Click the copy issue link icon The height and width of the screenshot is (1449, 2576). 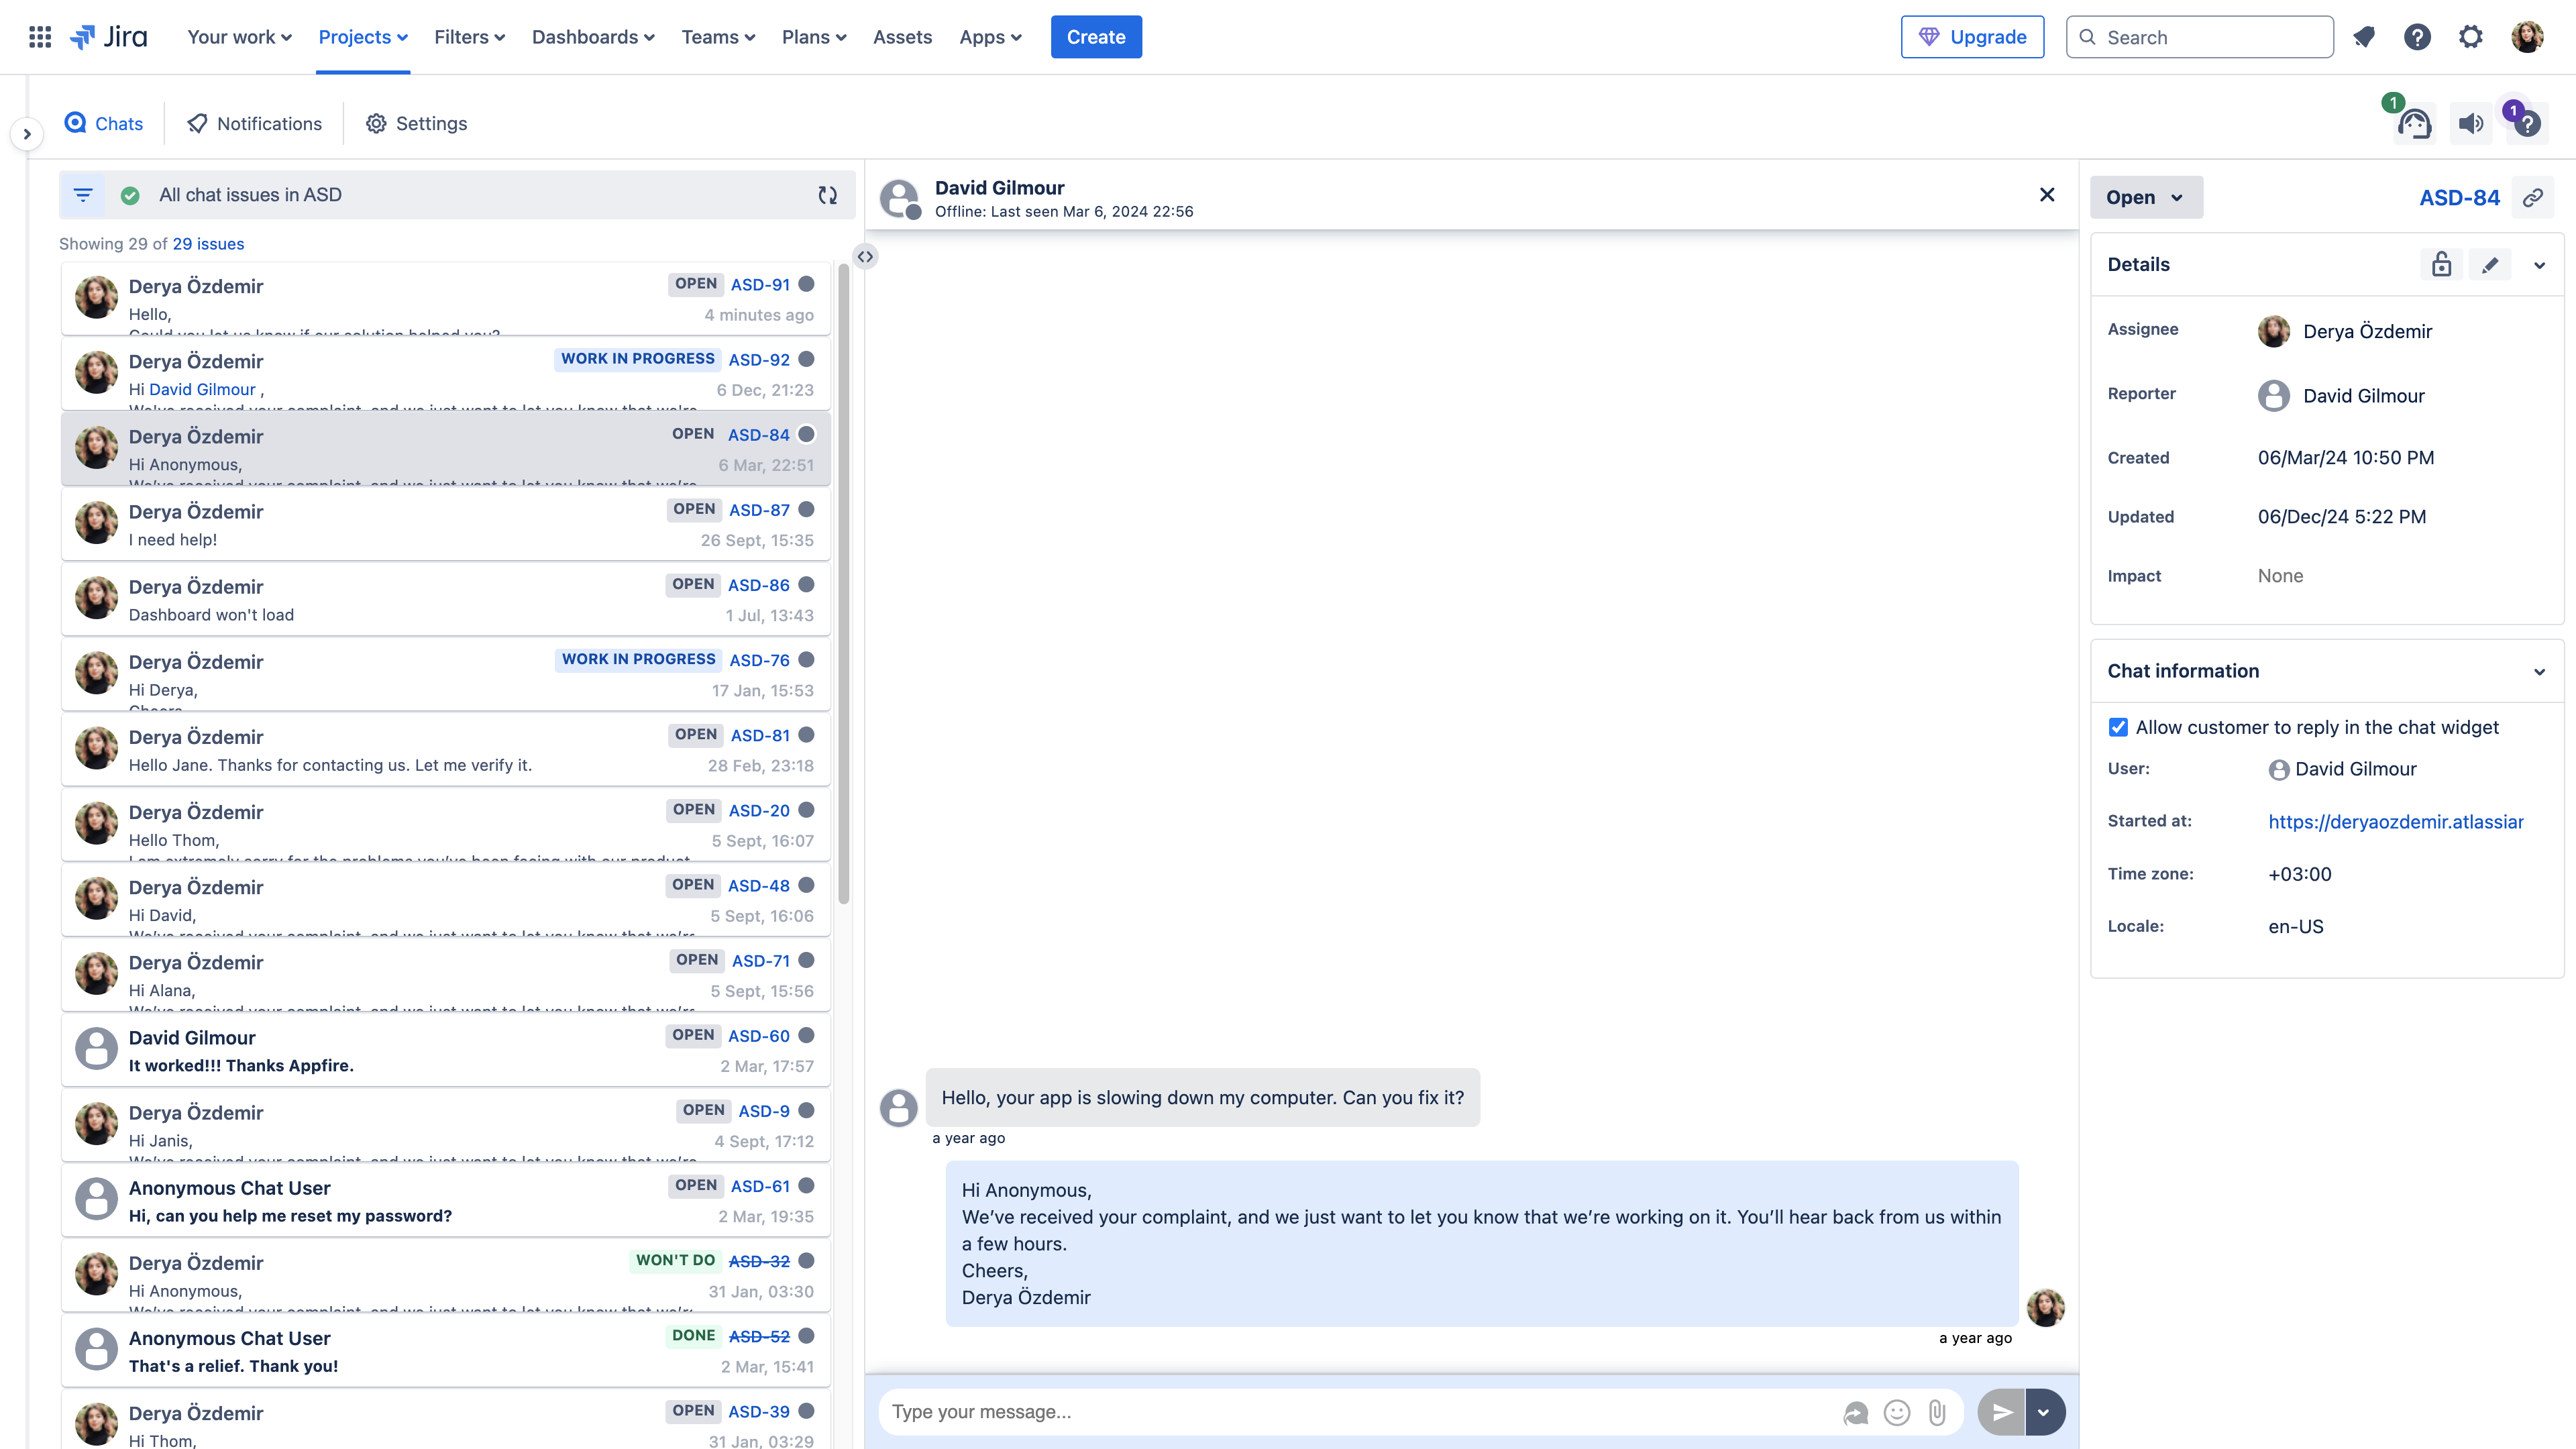[2532, 198]
